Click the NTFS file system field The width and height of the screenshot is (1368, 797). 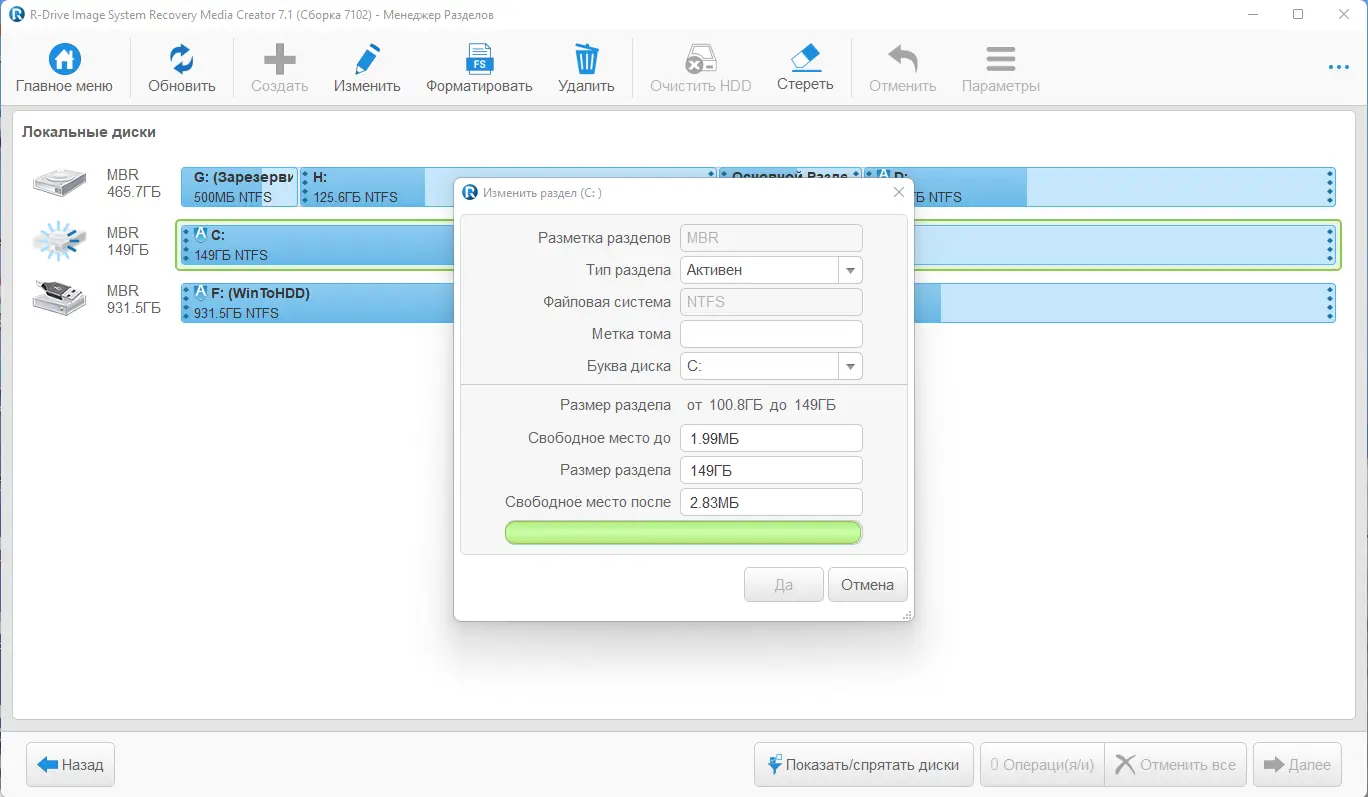[x=771, y=302]
